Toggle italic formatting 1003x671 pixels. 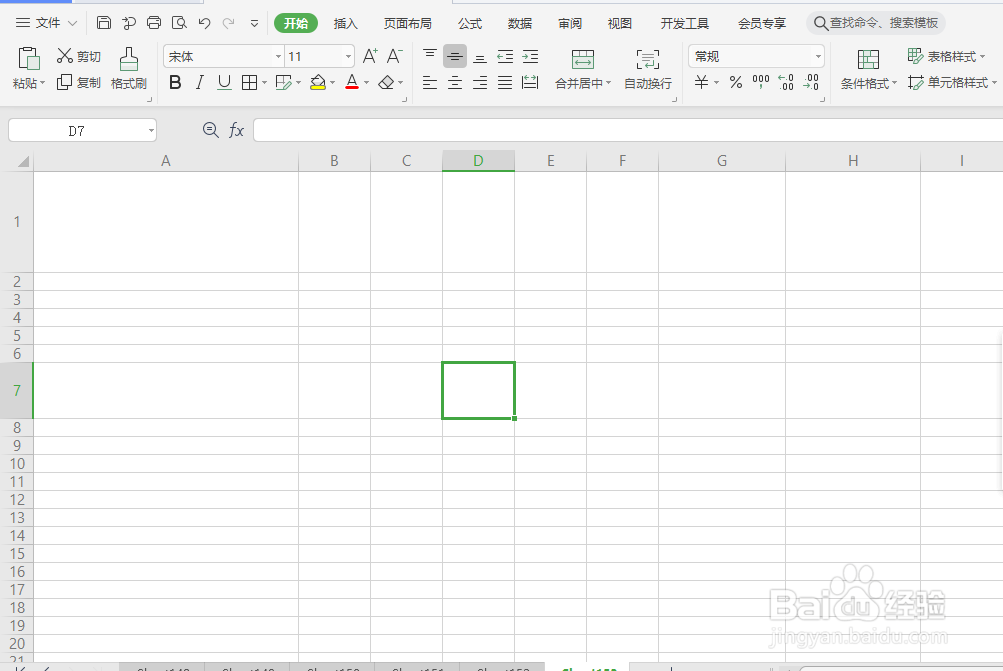click(200, 83)
